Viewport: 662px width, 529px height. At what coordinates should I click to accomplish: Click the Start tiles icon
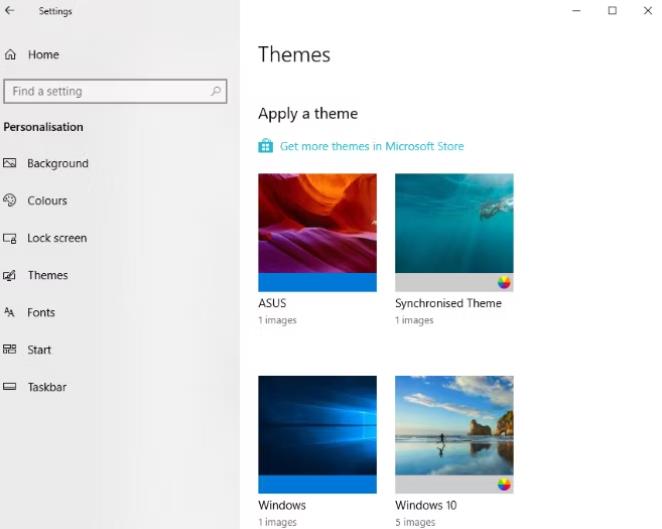[10, 349]
